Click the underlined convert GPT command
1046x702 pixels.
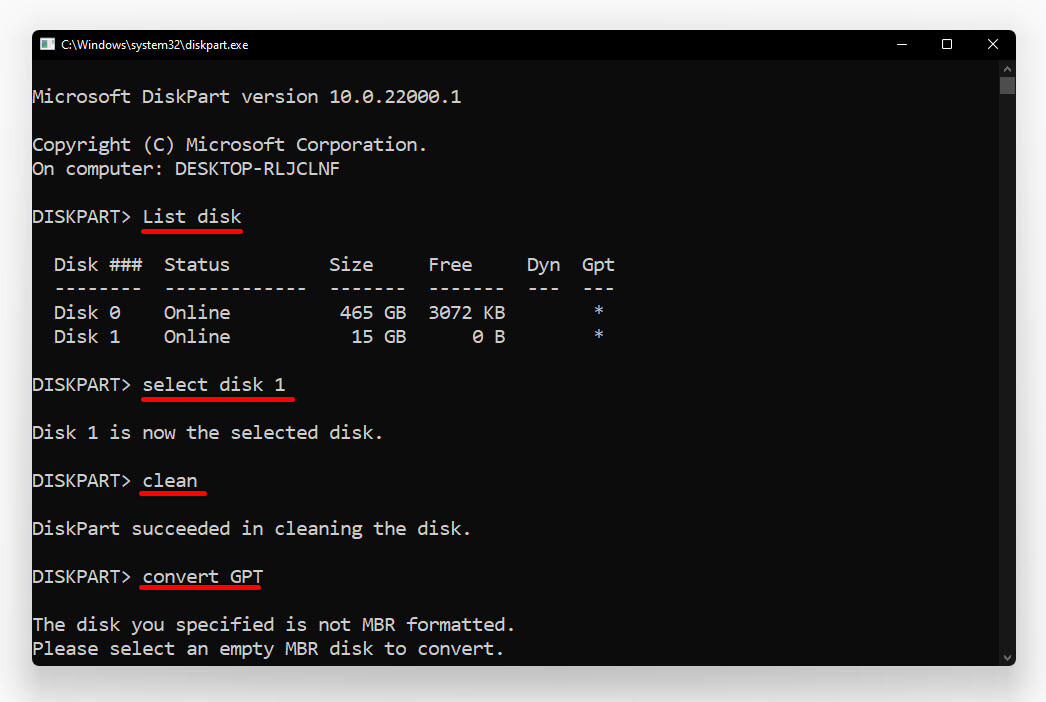(200, 576)
